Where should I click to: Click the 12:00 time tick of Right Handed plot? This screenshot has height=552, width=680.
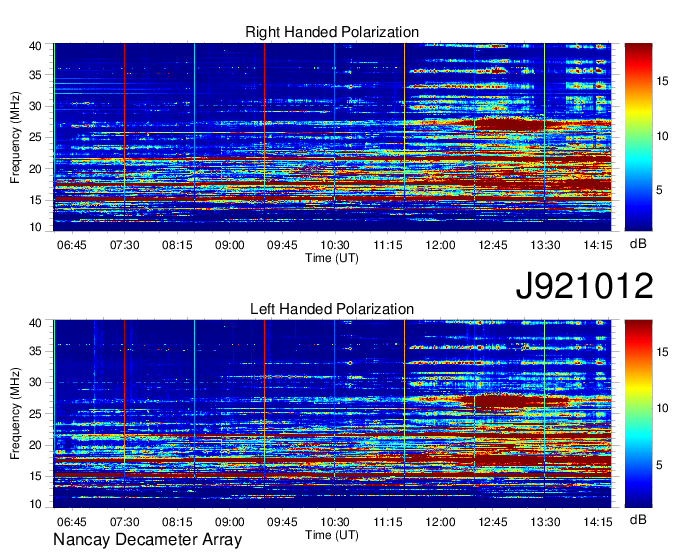440,245
